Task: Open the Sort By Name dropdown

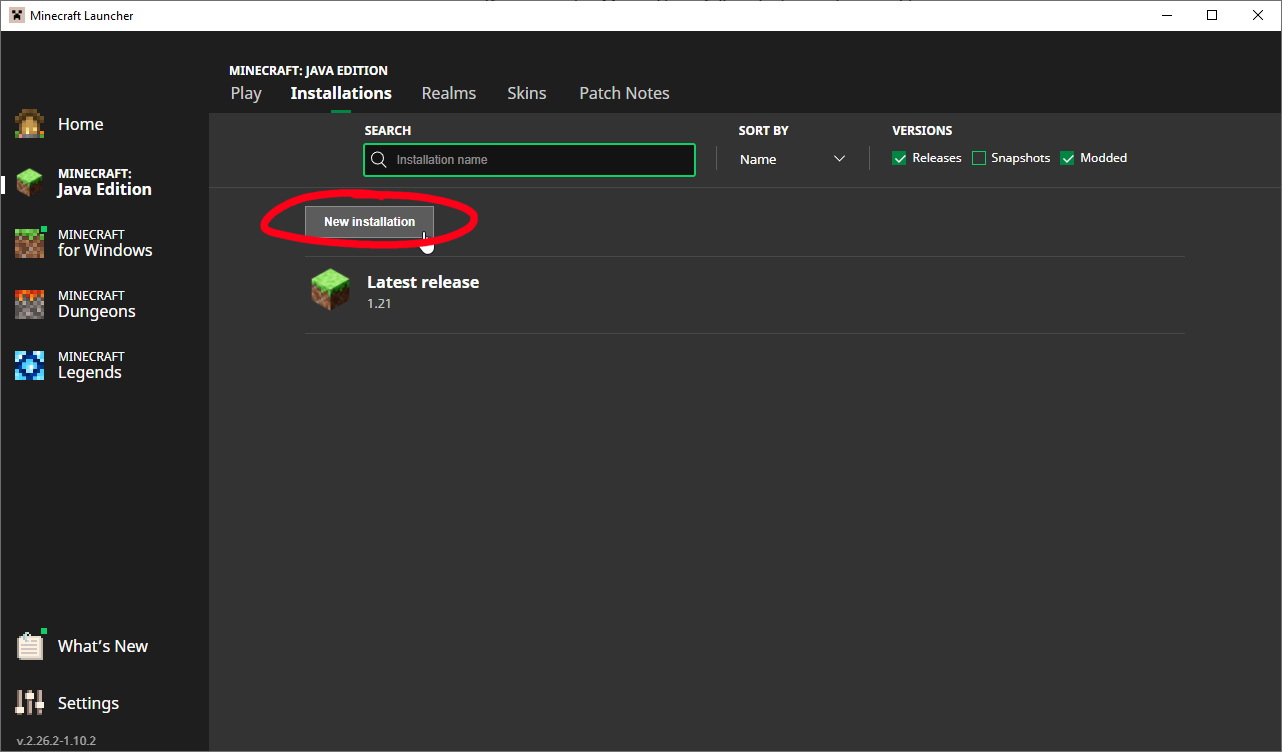Action: [x=791, y=160]
